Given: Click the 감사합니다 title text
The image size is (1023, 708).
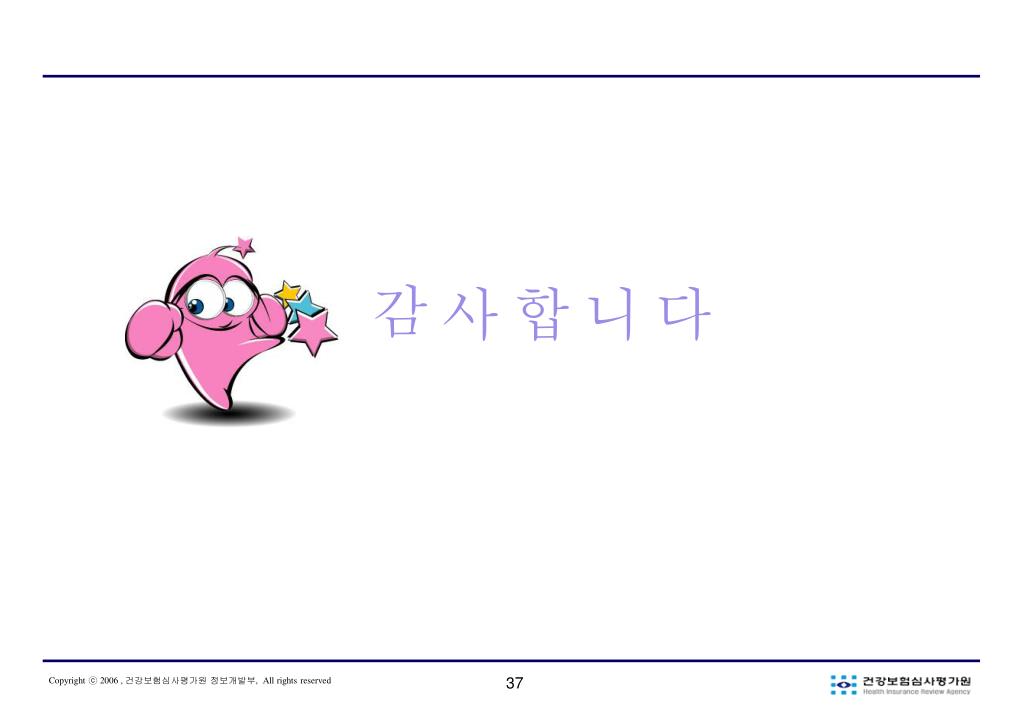Looking at the screenshot, I should tap(543, 313).
